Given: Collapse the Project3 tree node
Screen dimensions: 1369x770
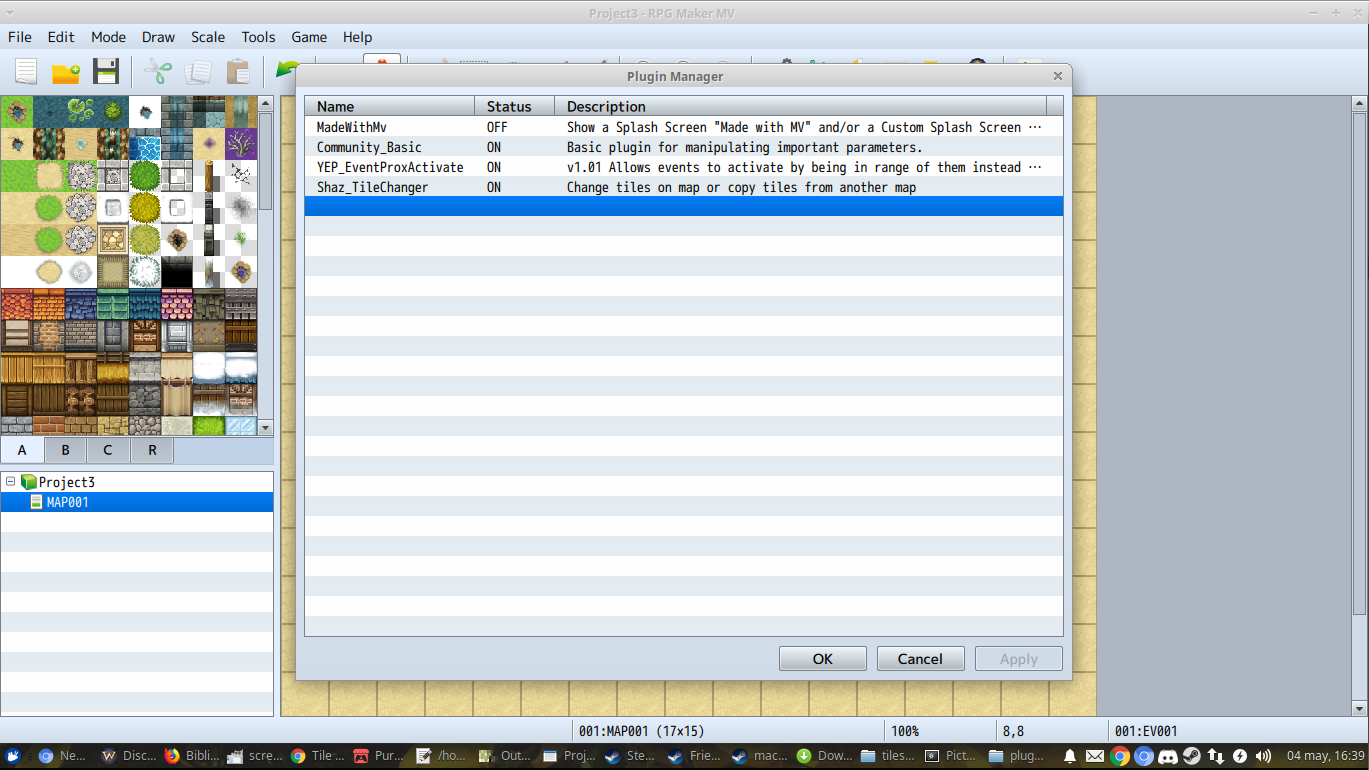Looking at the screenshot, I should (x=10, y=482).
